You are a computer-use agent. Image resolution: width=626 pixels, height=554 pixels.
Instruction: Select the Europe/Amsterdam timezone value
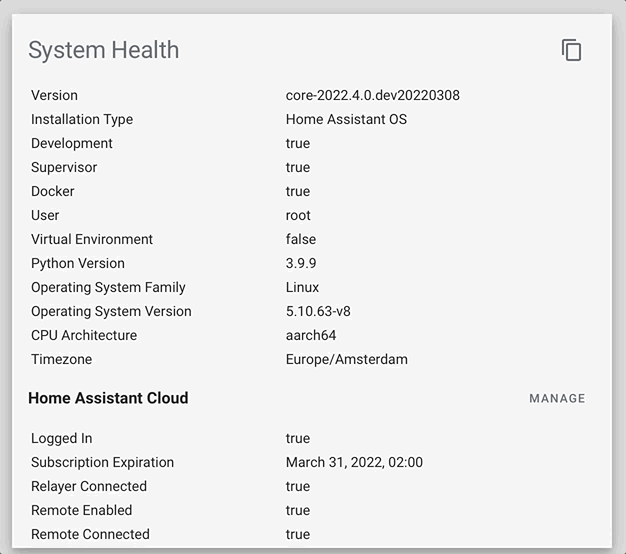(347, 359)
